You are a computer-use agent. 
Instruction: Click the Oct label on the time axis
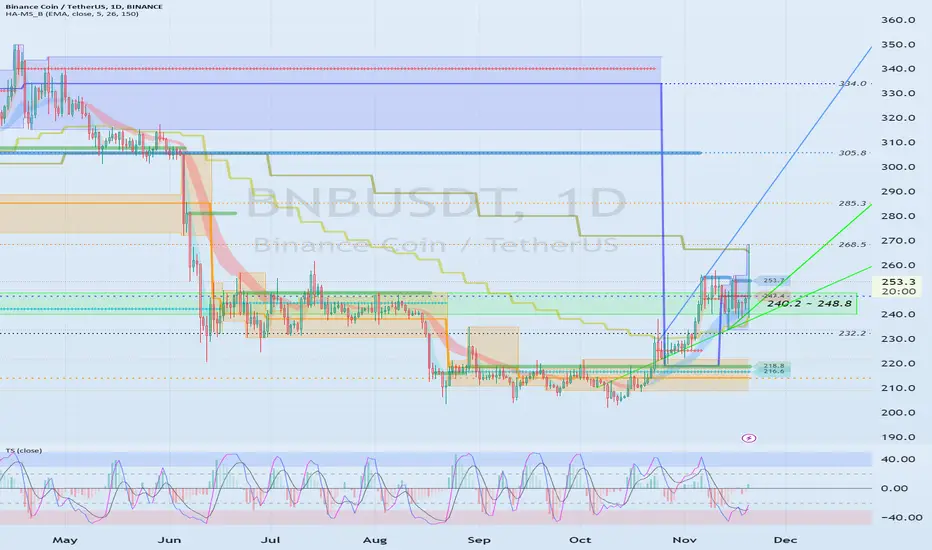(x=580, y=540)
